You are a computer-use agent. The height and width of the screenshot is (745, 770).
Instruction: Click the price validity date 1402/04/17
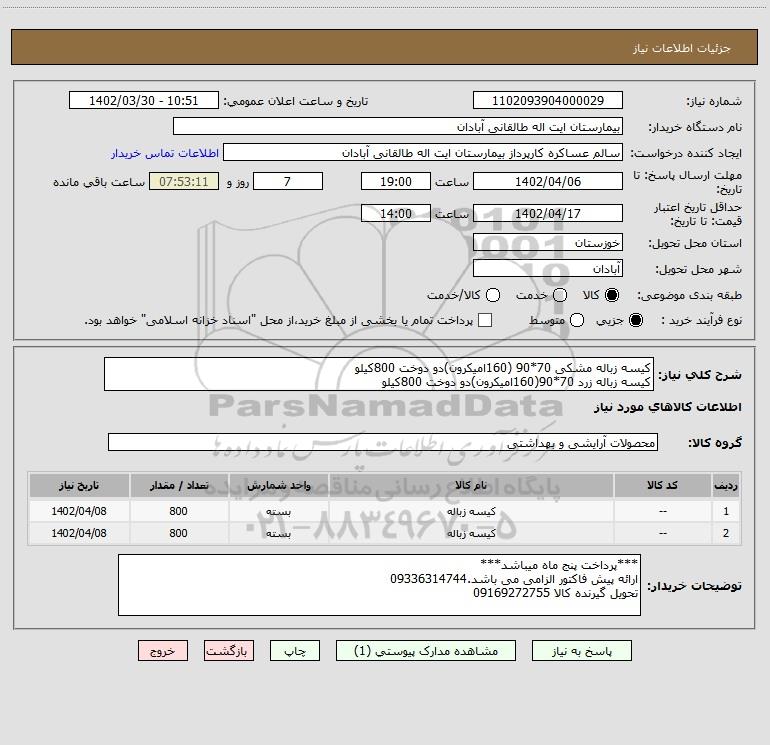click(x=548, y=213)
